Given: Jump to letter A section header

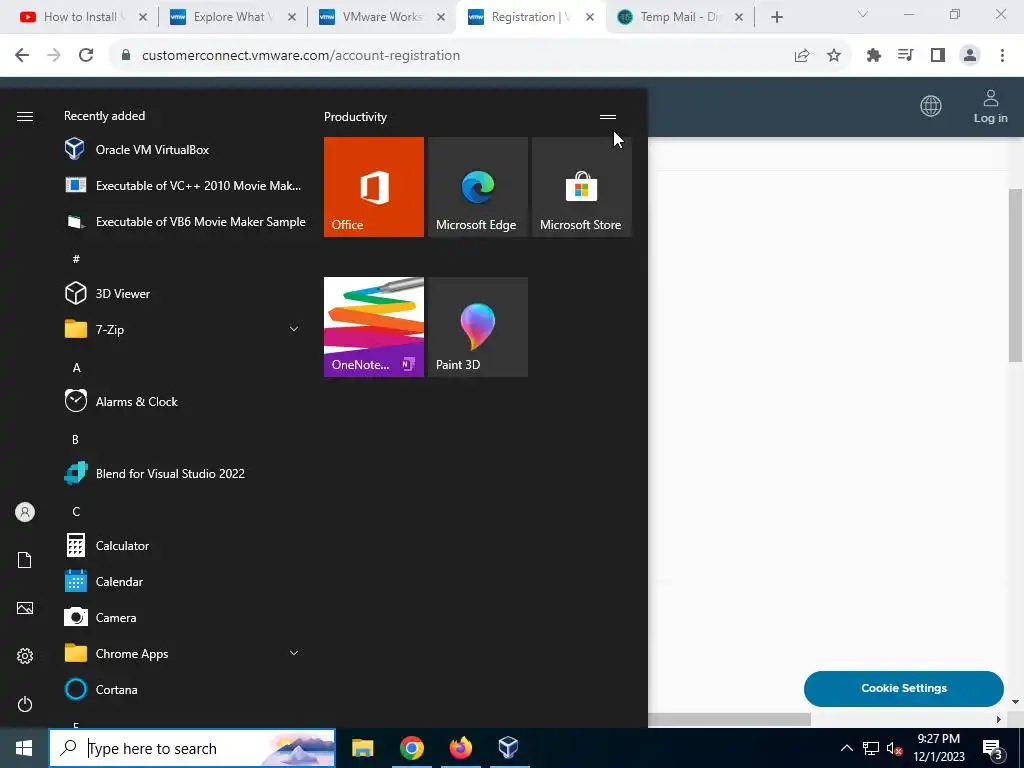Looking at the screenshot, I should (x=76, y=368).
